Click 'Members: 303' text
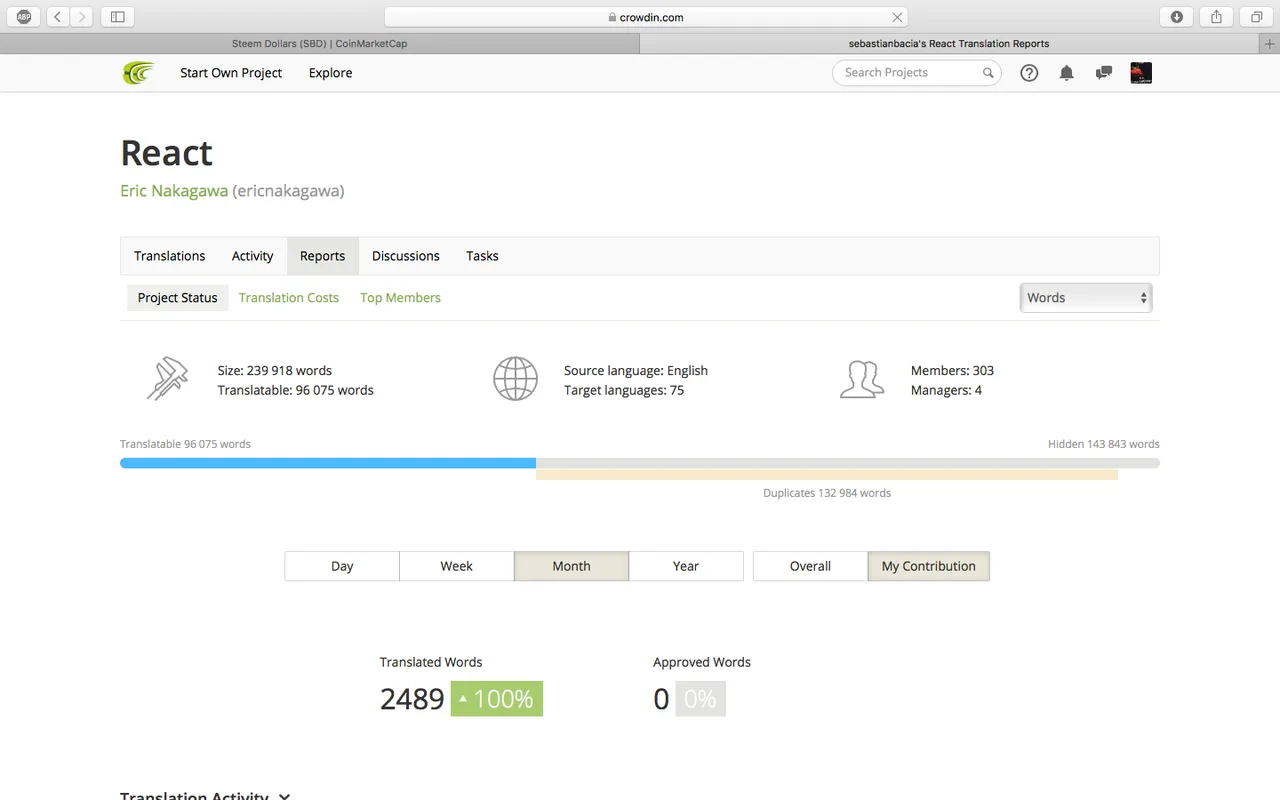This screenshot has height=800, width=1280. coord(952,370)
